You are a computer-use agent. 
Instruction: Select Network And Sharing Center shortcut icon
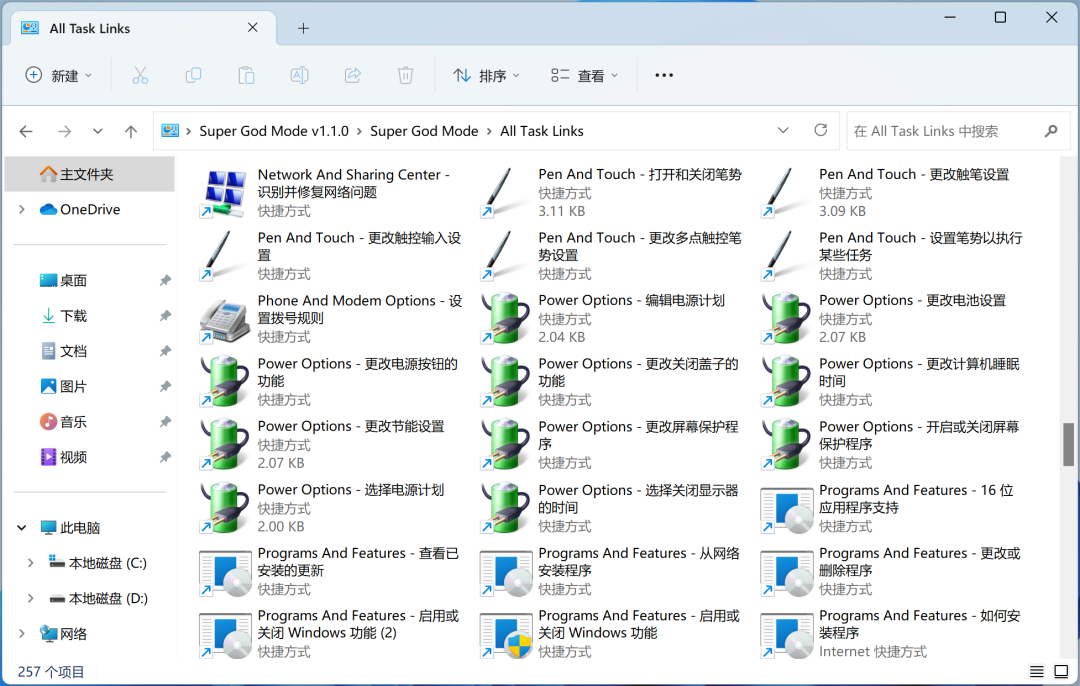224,193
